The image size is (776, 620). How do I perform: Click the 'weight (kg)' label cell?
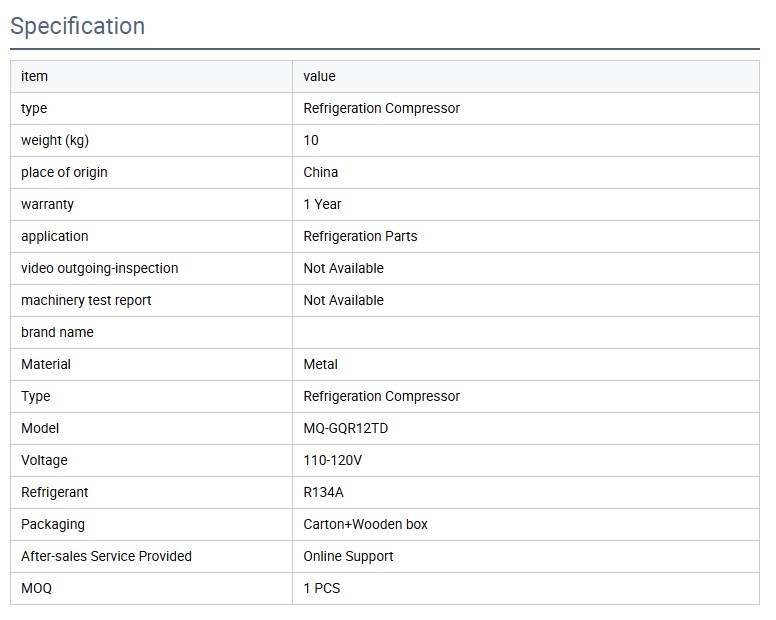[55, 141]
